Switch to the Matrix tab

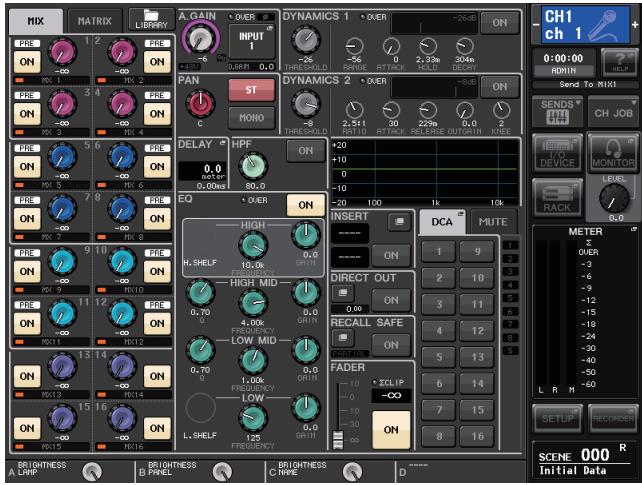click(x=95, y=21)
